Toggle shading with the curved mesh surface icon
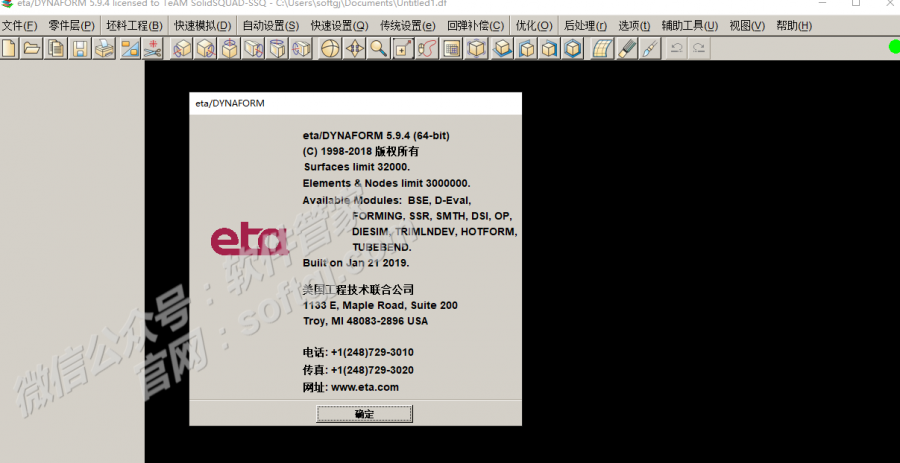Viewport: 900px width, 463px height. tap(602, 49)
